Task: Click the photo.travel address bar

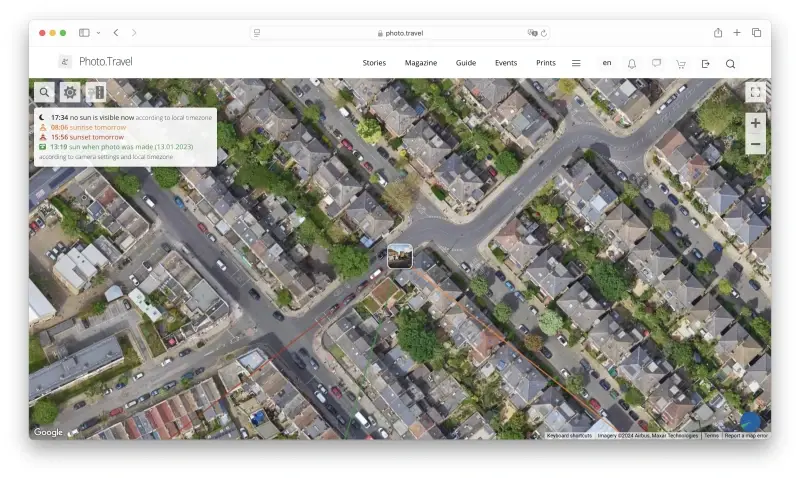Action: coord(399,33)
